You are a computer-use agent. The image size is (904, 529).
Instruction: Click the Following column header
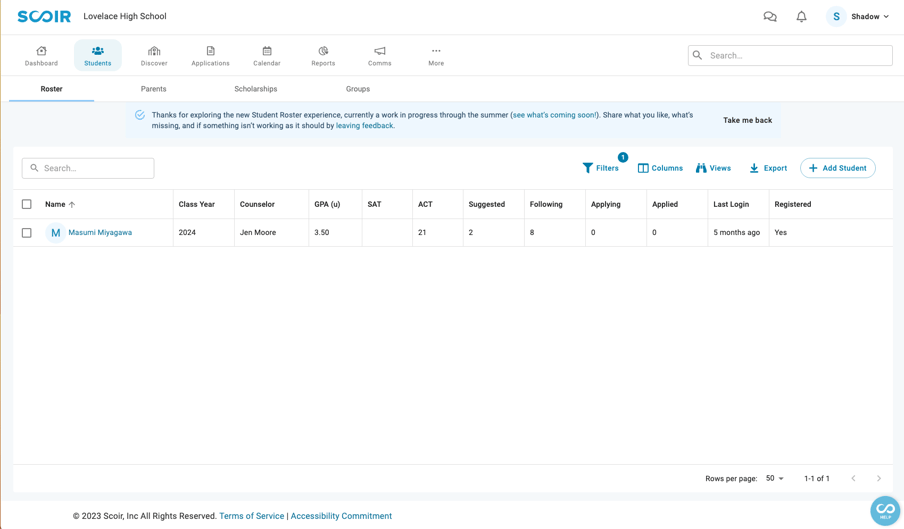point(546,205)
